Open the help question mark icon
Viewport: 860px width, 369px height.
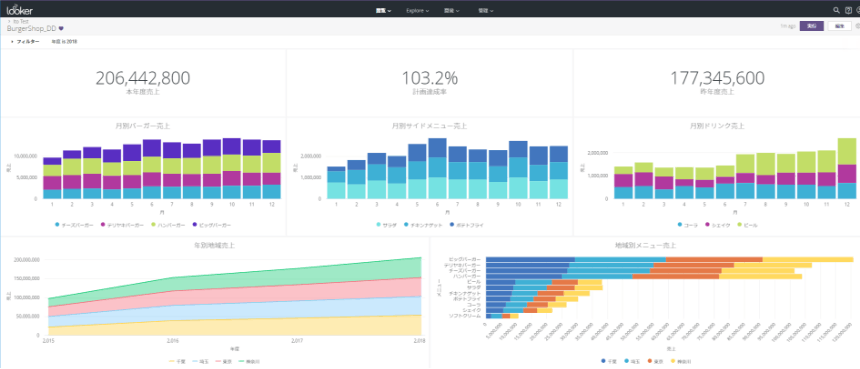coord(848,10)
